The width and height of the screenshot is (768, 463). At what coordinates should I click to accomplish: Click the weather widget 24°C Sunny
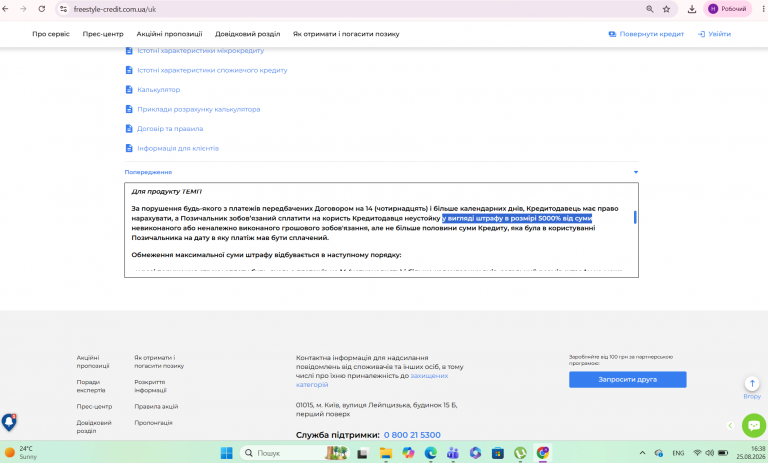(x=22, y=452)
